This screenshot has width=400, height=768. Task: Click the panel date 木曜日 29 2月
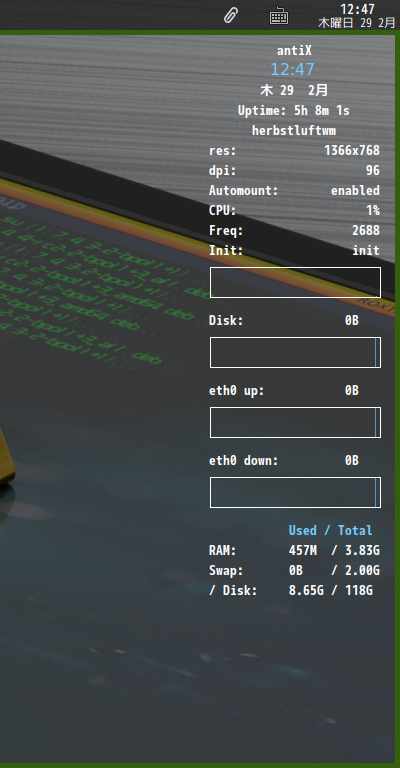[x=356, y=23]
